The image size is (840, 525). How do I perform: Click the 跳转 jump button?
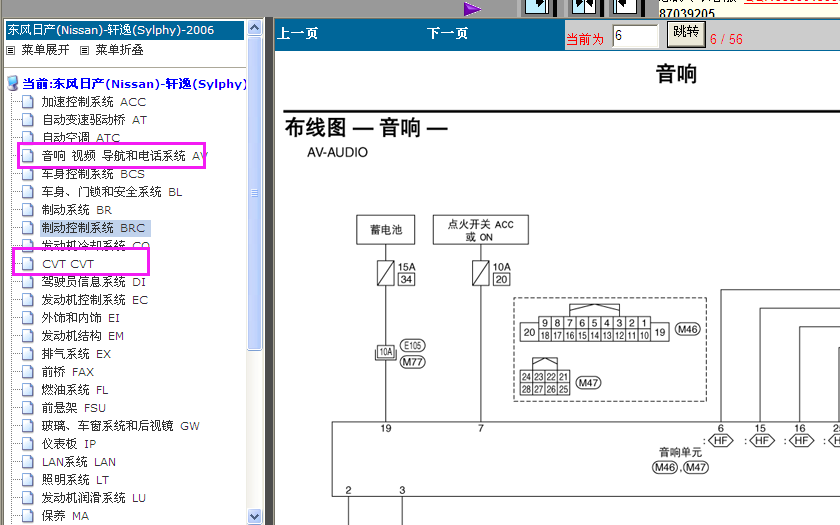(686, 33)
